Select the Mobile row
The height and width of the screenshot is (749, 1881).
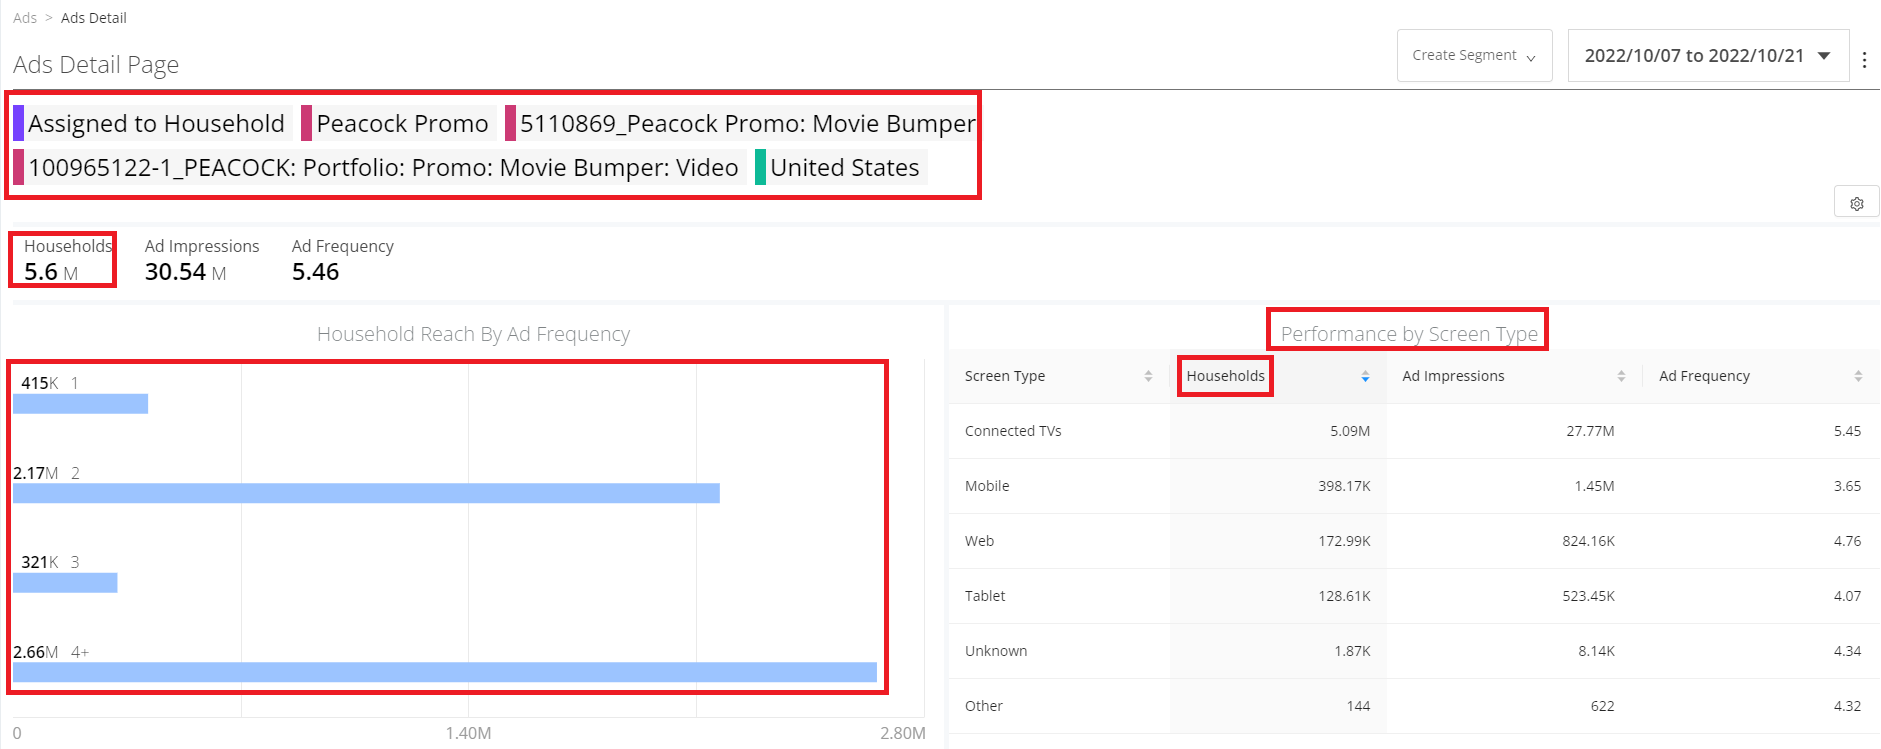pos(1414,486)
